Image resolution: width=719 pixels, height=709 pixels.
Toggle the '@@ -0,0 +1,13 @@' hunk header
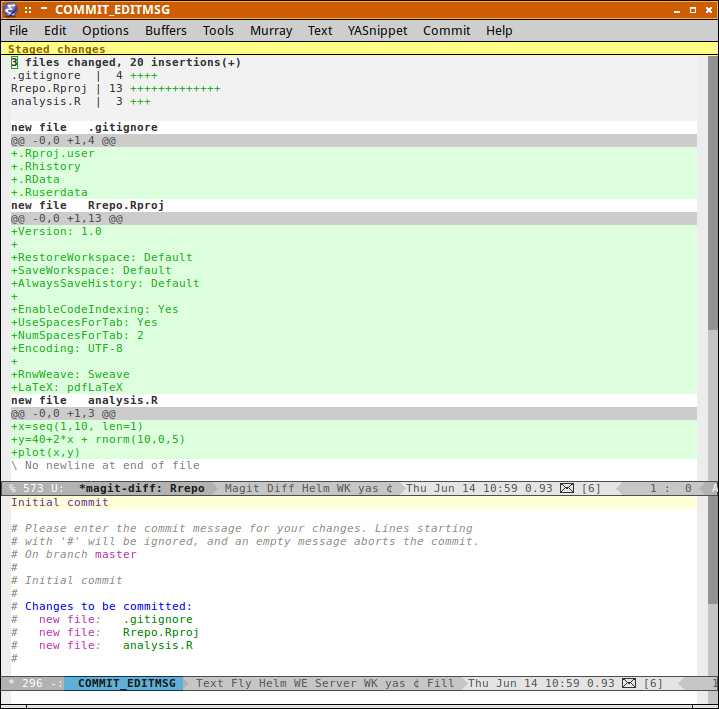tap(354, 218)
